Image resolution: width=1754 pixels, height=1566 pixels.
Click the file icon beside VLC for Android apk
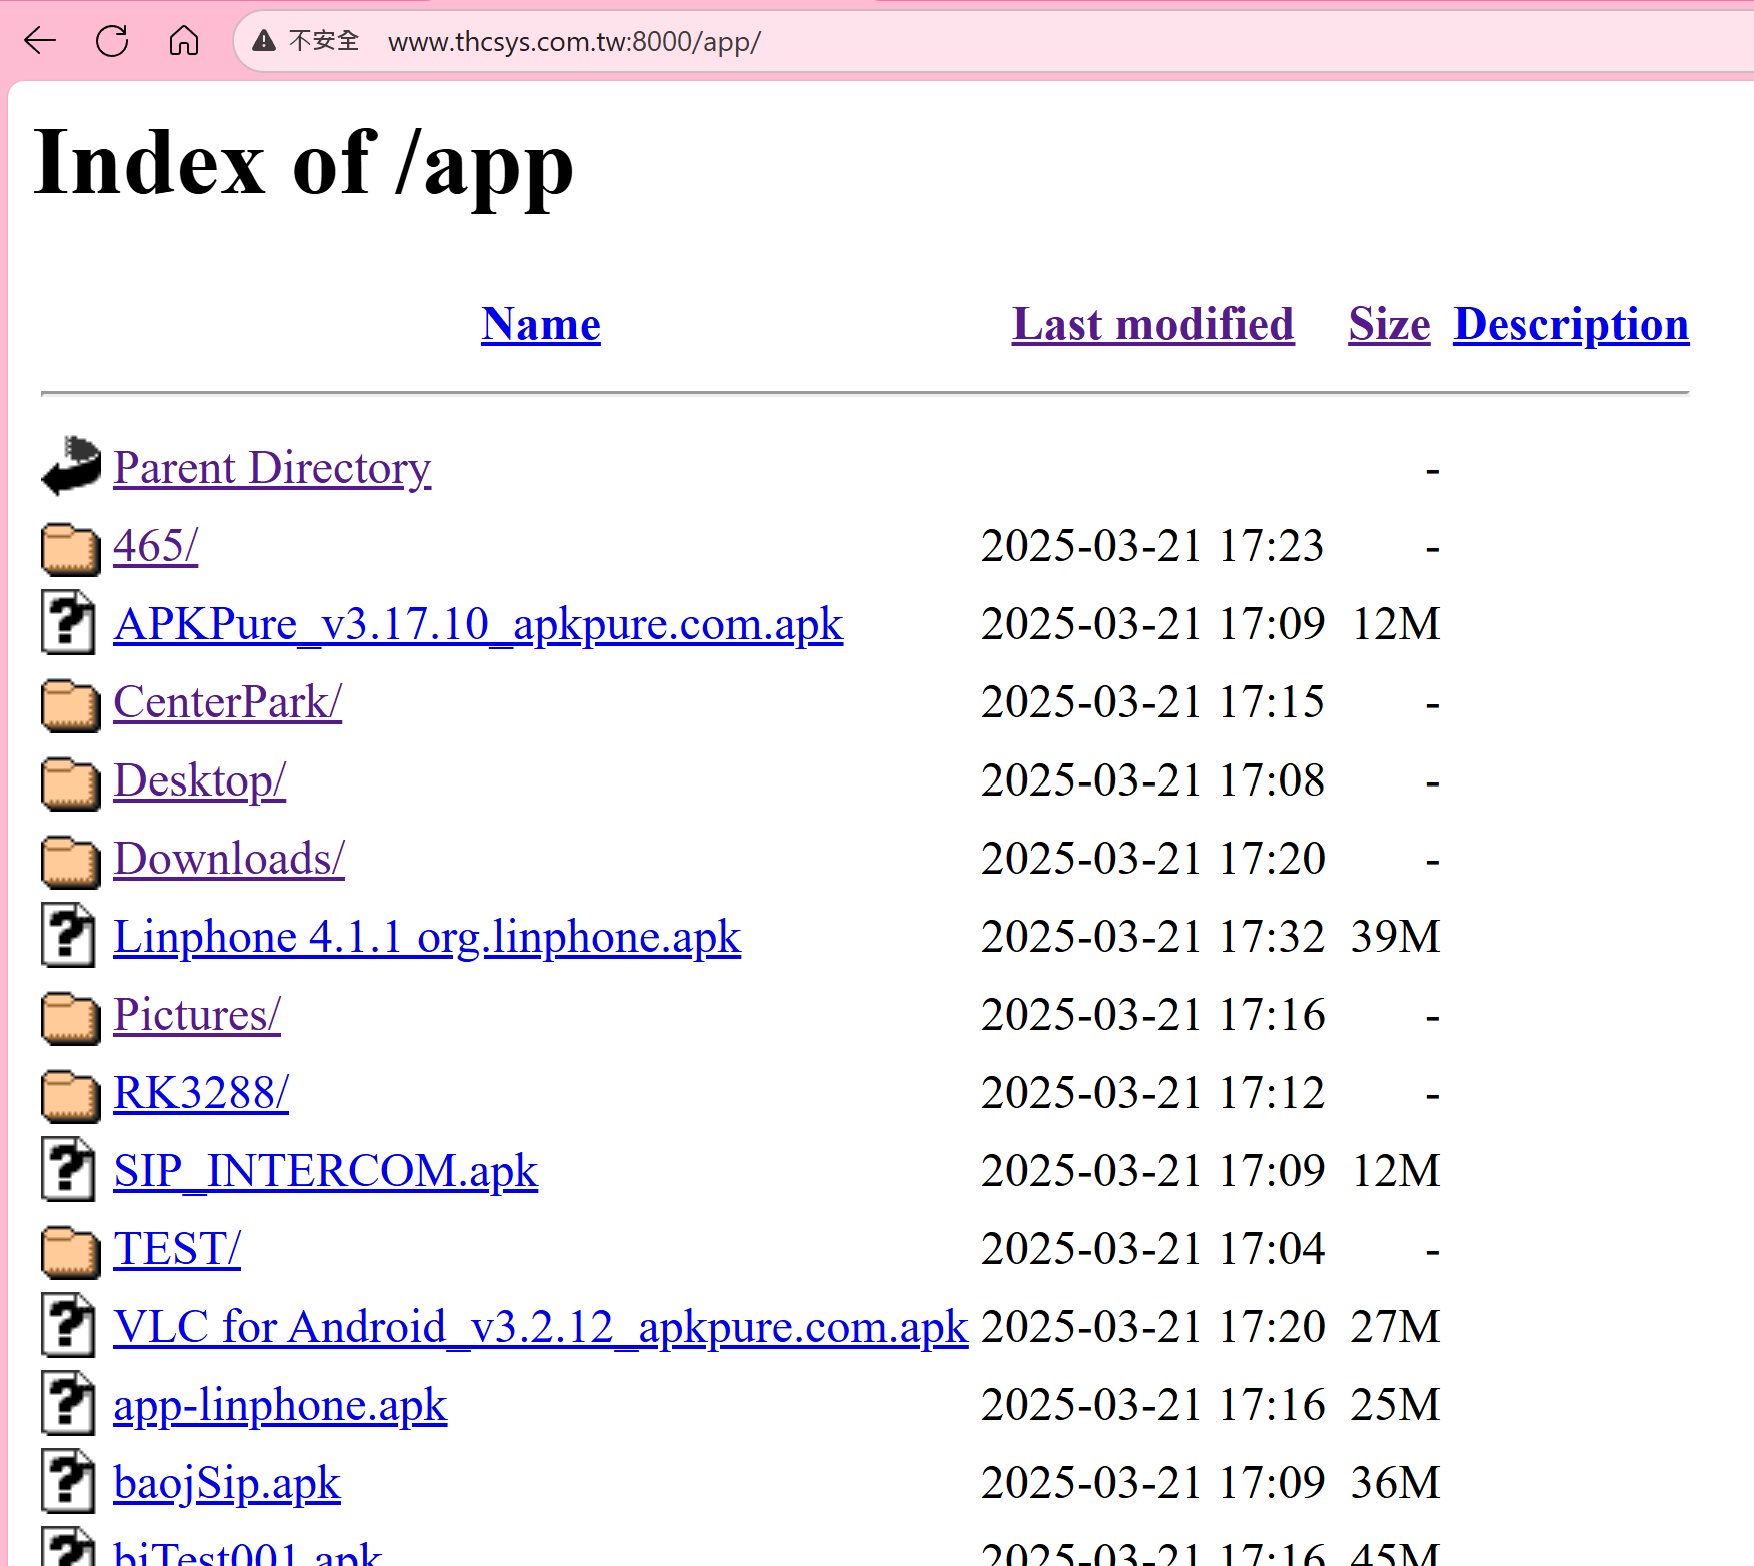pyautogui.click(x=69, y=1325)
